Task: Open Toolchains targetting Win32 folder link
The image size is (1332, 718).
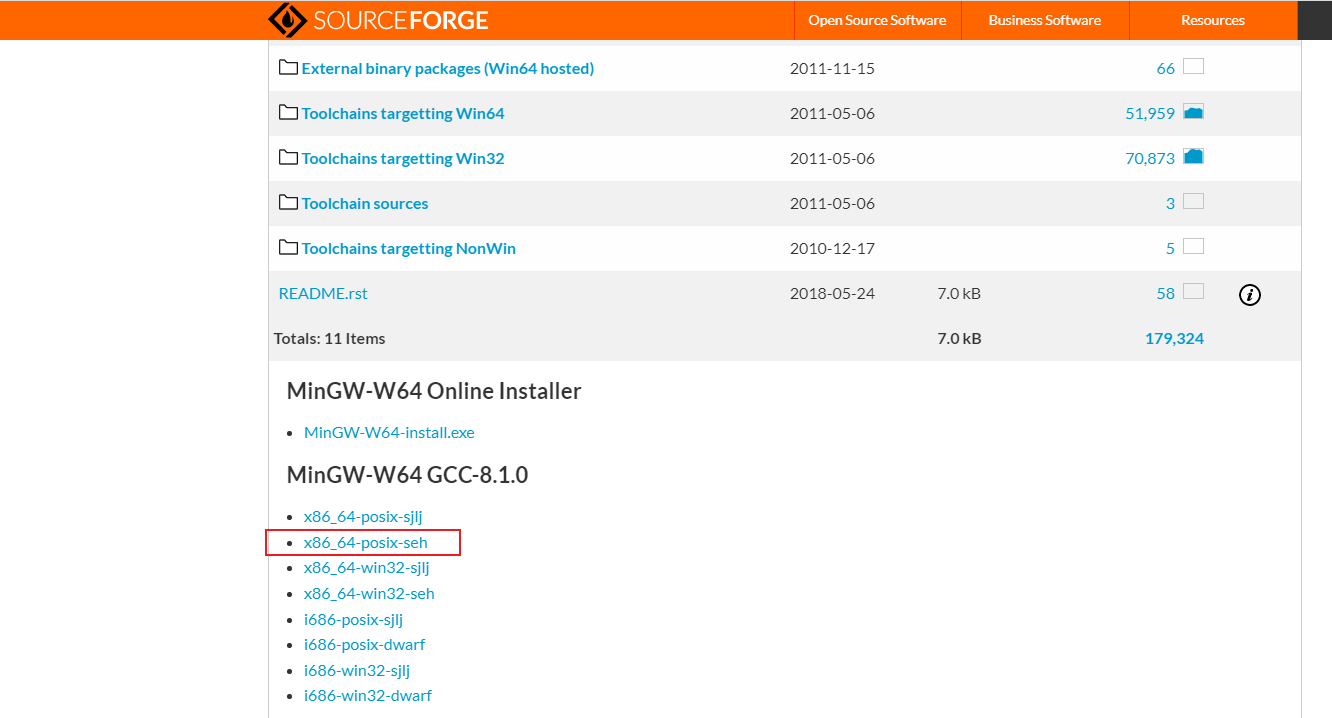Action: 403,158
